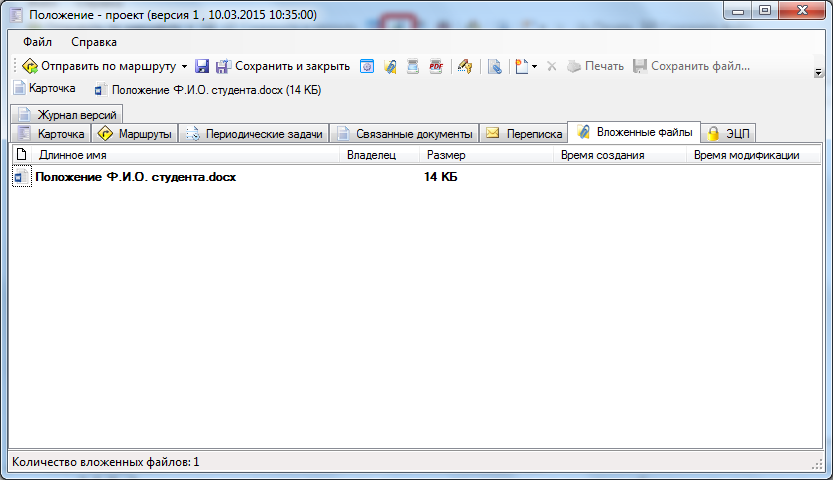Sort by Длинное имя column header
Viewport: 833px width, 480px height.
pyautogui.click(x=186, y=155)
